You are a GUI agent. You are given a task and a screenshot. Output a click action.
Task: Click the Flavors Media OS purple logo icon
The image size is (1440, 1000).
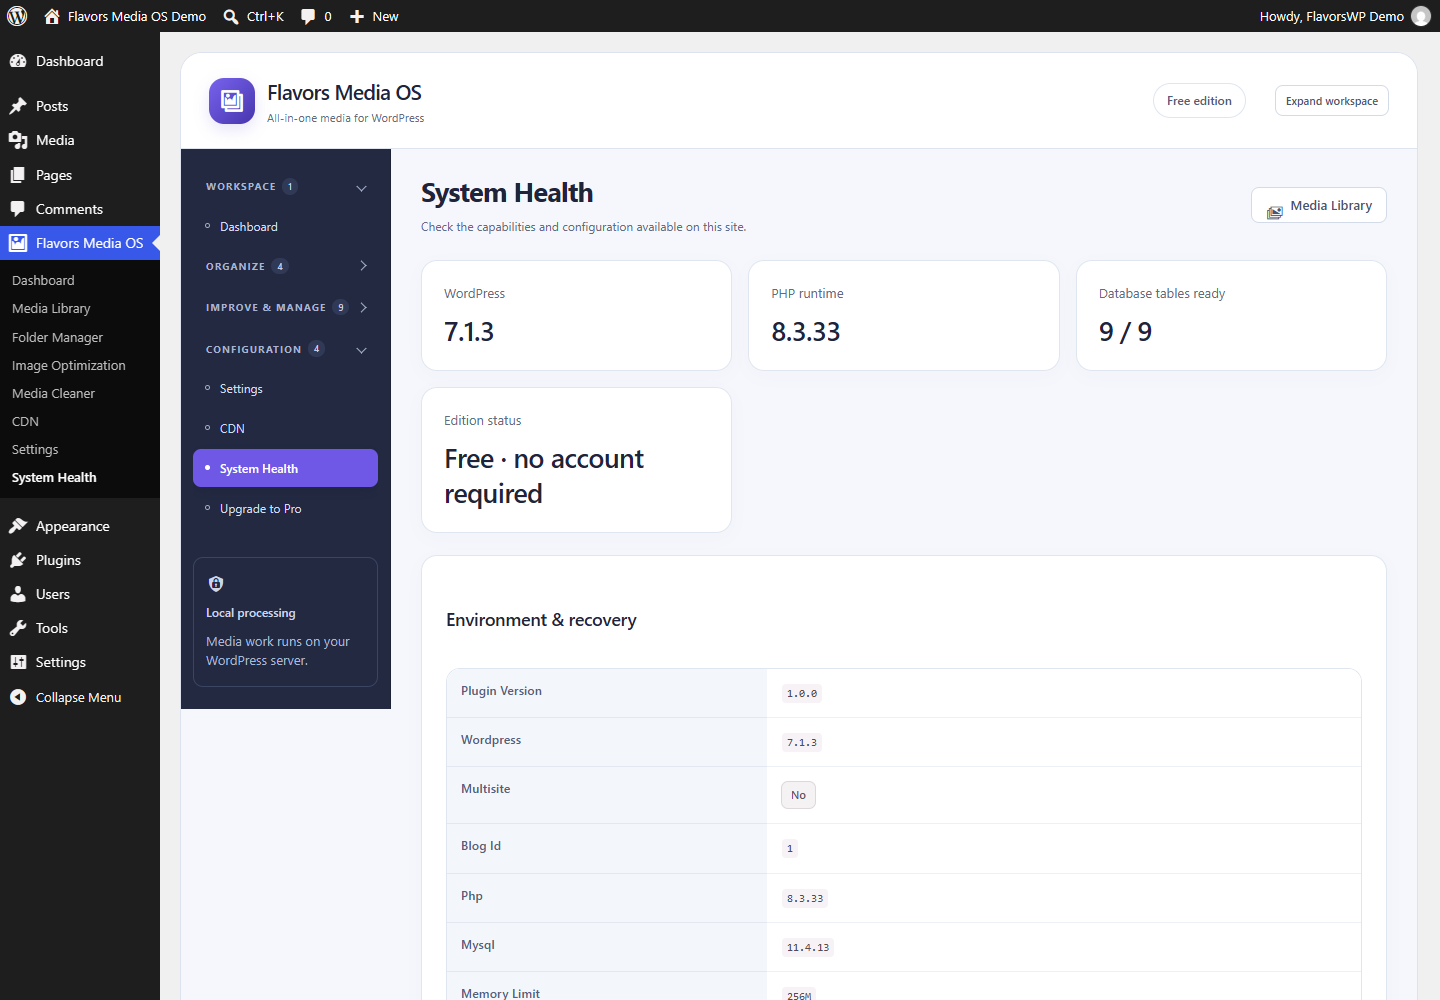click(x=232, y=101)
